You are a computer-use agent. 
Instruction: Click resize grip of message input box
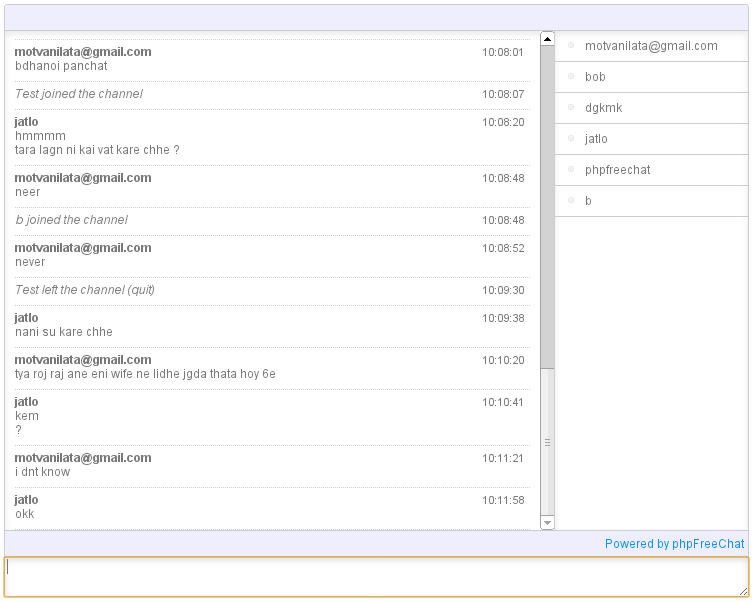[743, 592]
